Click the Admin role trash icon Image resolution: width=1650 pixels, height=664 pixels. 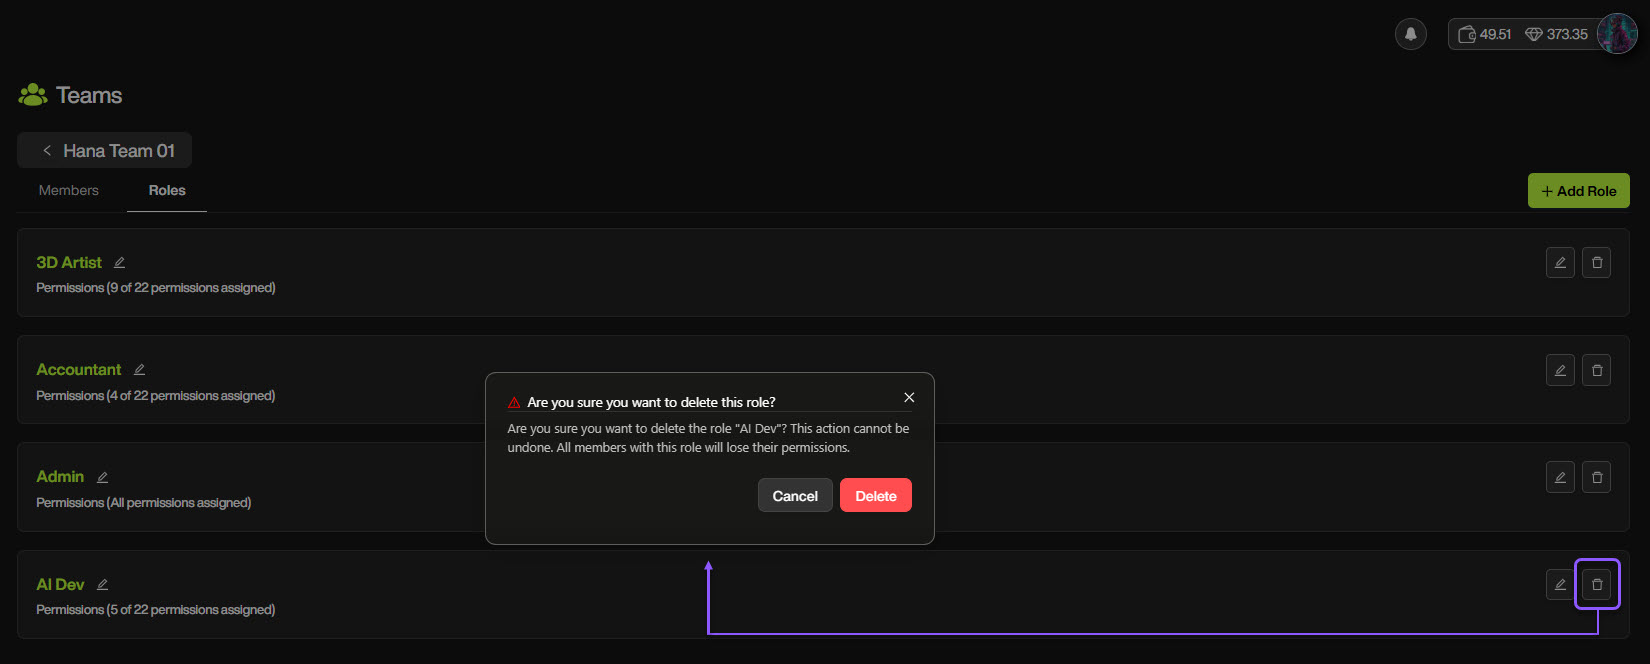coord(1596,477)
